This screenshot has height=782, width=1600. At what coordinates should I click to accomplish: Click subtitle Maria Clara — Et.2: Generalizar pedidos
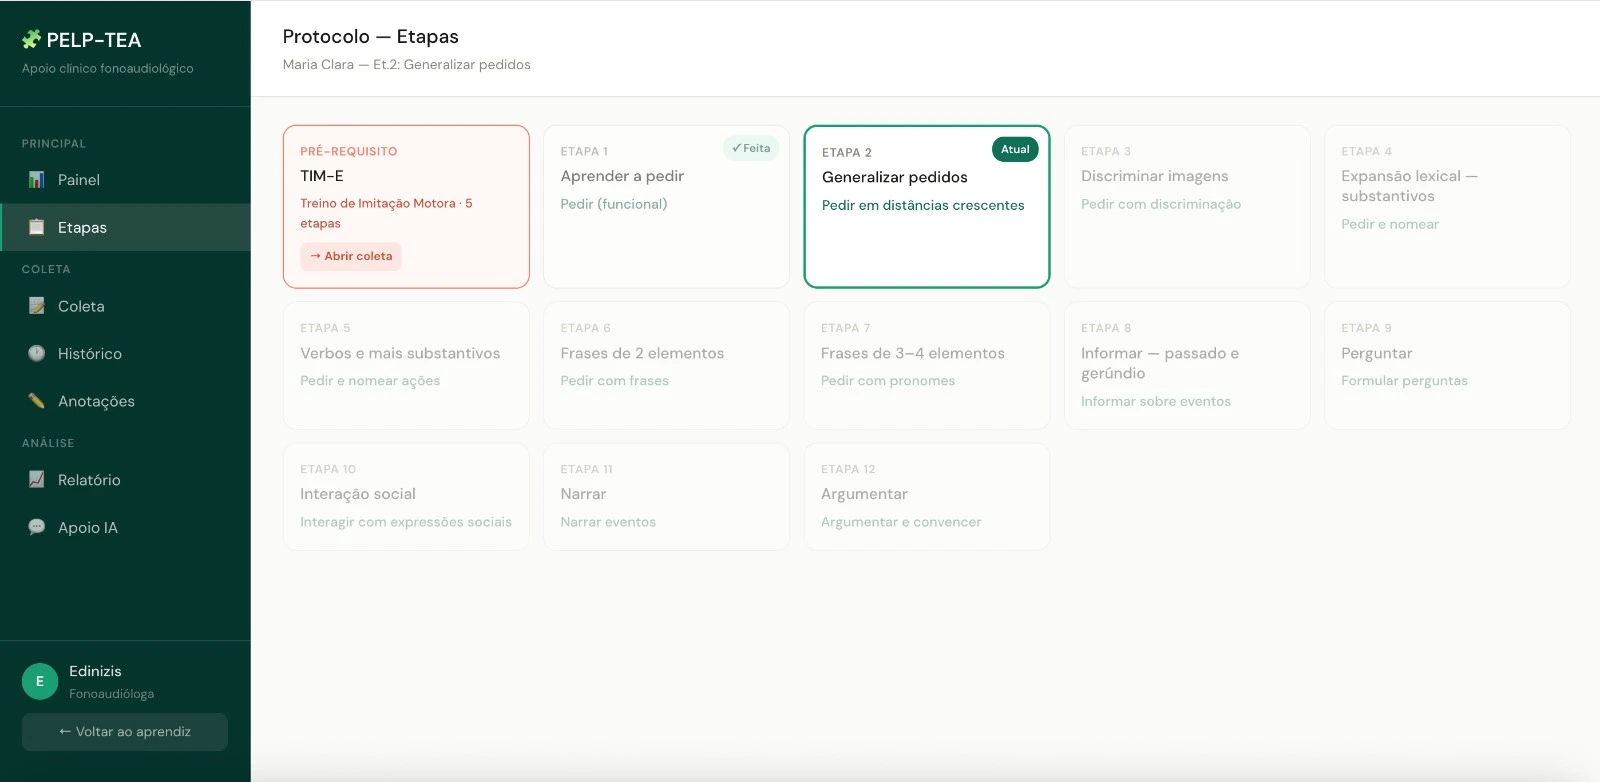(406, 64)
